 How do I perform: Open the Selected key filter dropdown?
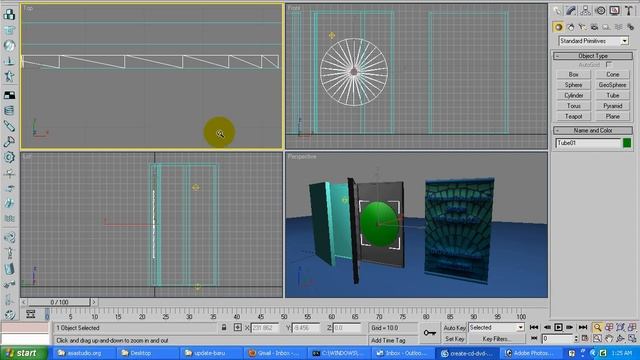pos(496,328)
